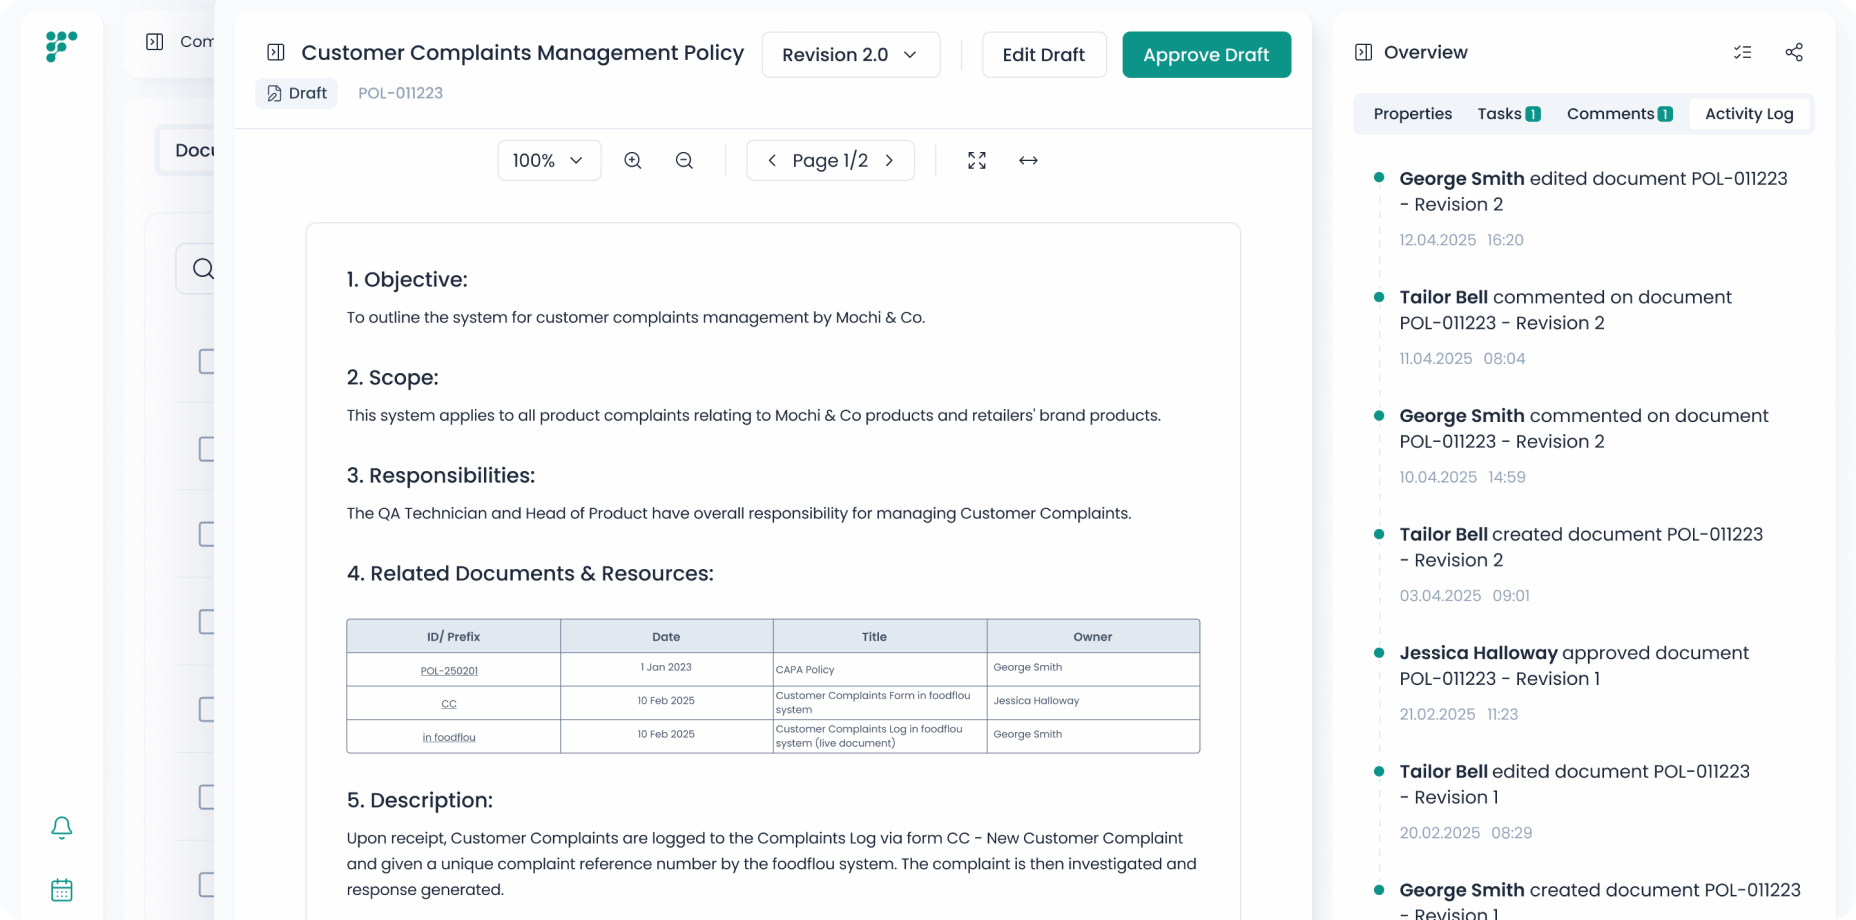Click the search icon in background list
This screenshot has width=1856, height=920.
coord(203,268)
